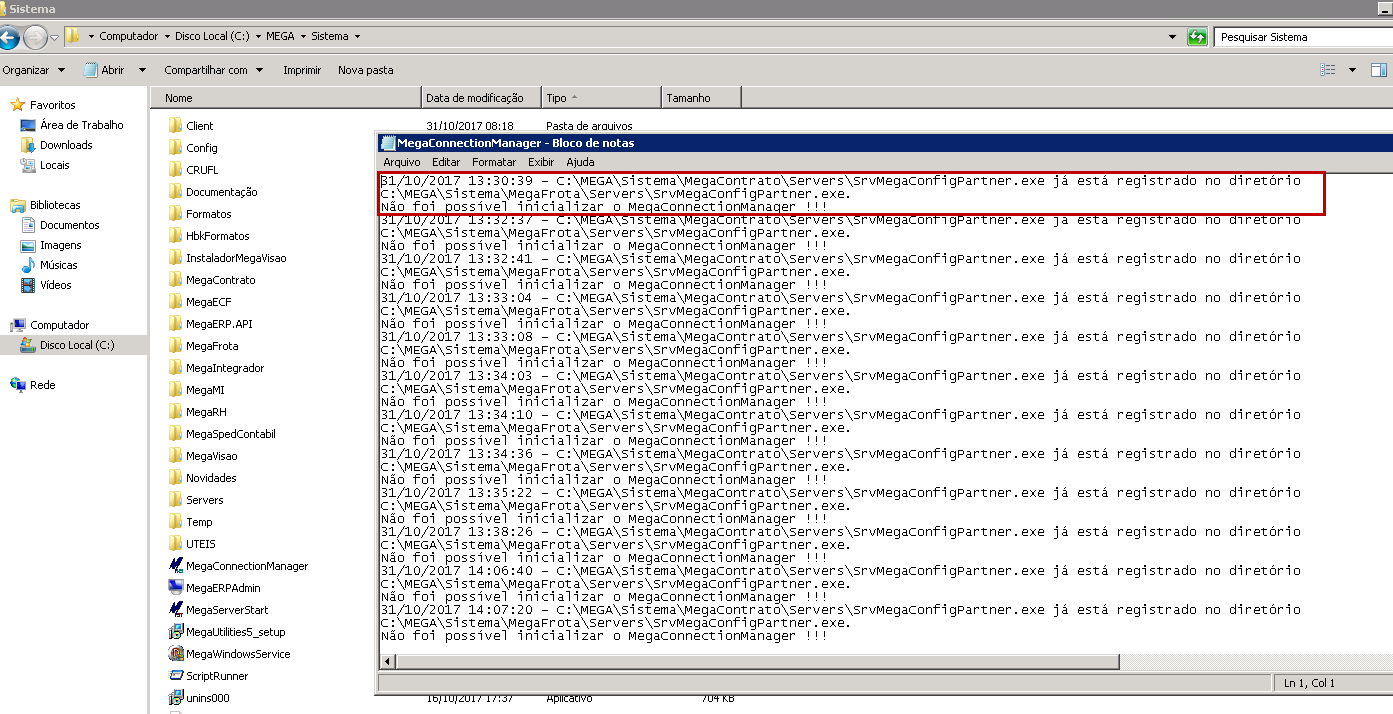Select the MegaConnectionManager application icon

click(x=176, y=566)
